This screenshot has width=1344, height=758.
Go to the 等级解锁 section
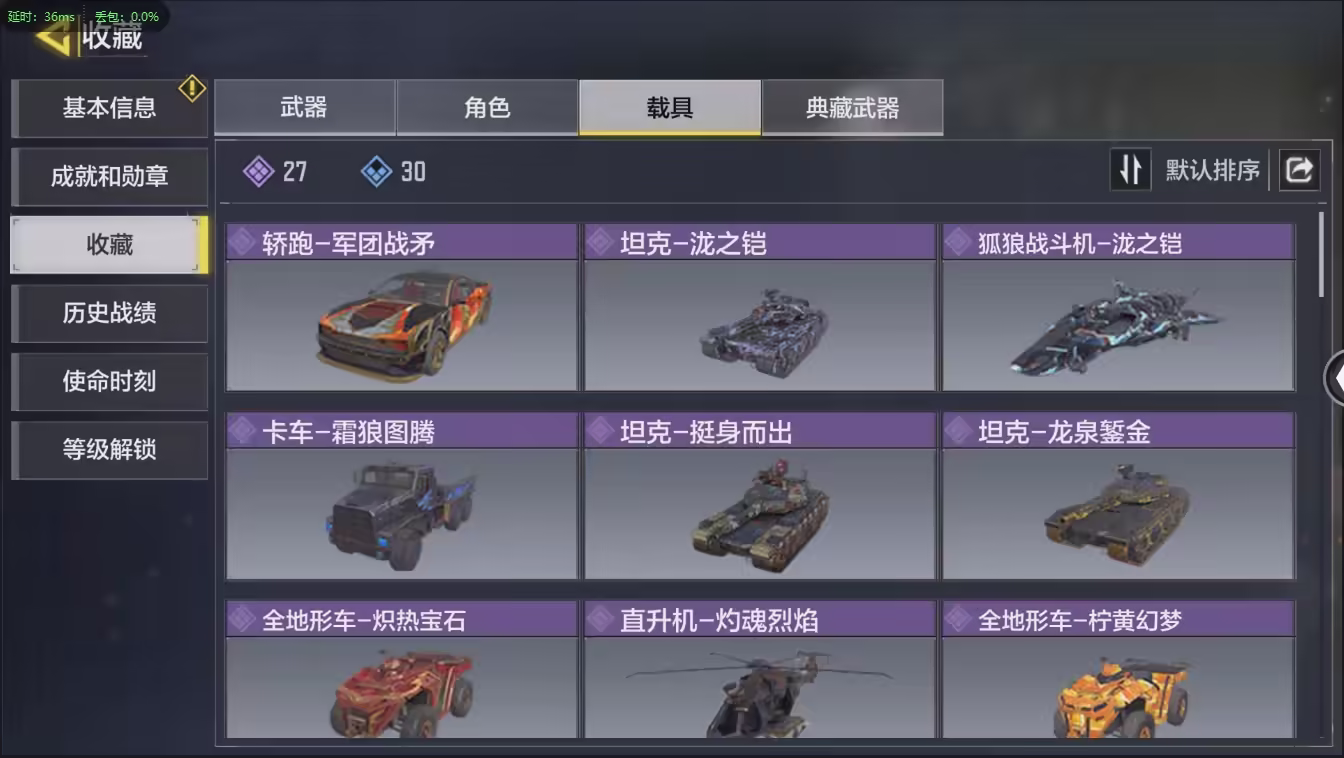click(109, 450)
